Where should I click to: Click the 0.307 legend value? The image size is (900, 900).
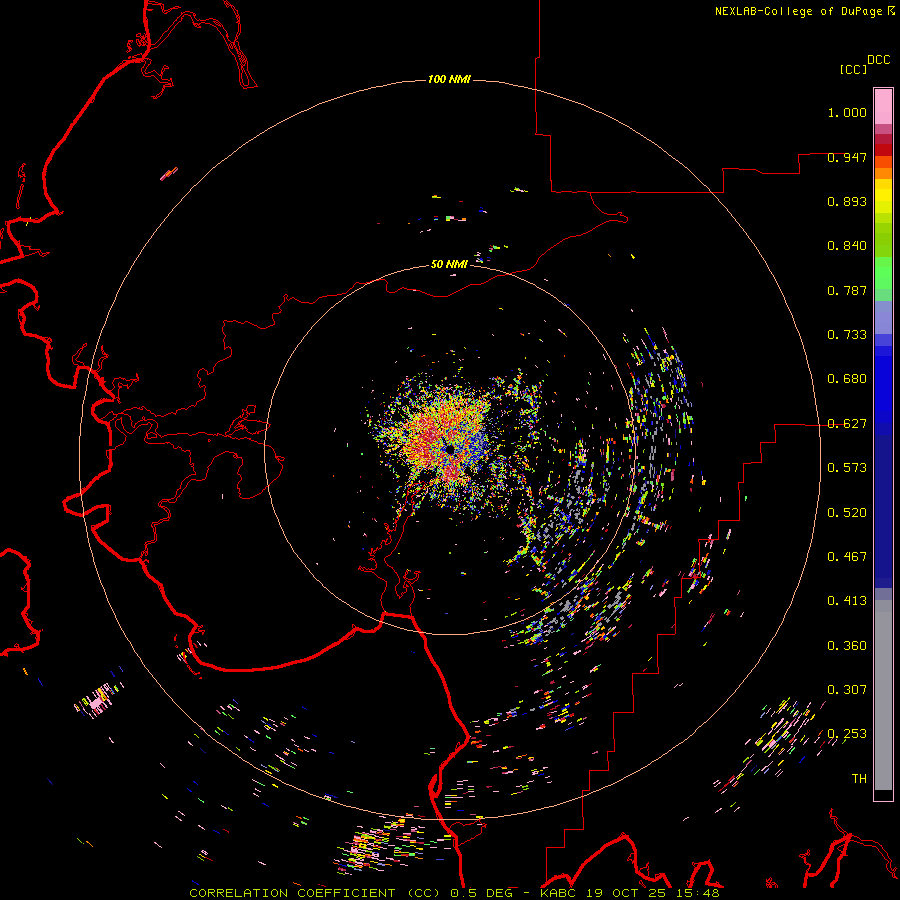(x=847, y=690)
